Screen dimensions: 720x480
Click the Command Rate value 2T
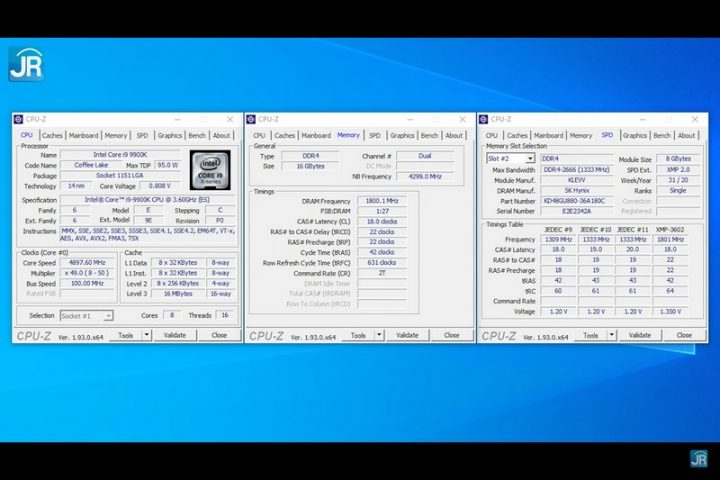tap(382, 273)
